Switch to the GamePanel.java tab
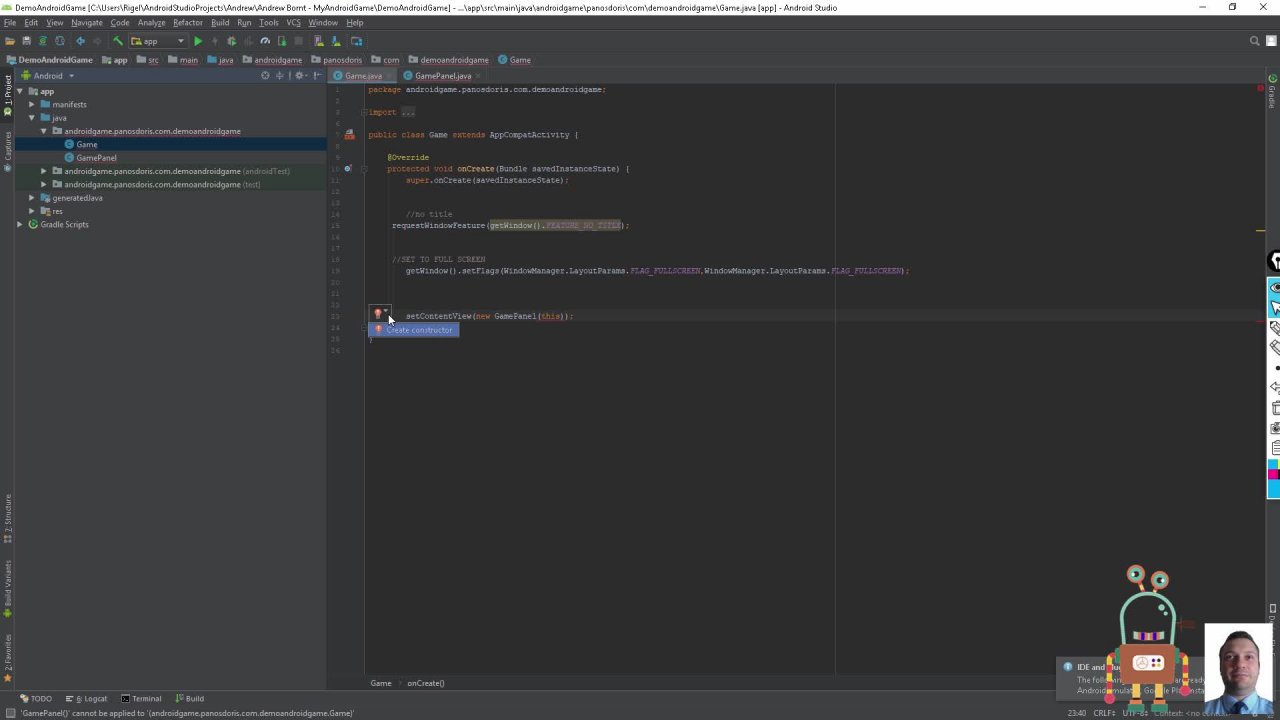The image size is (1280, 720). [x=442, y=76]
